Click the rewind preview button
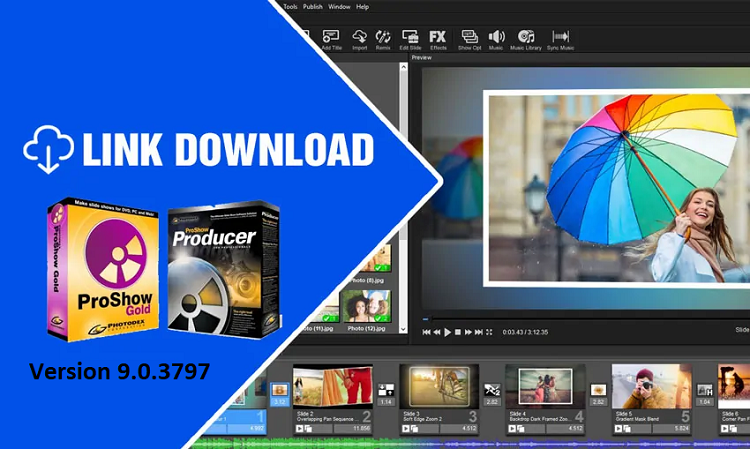 click(x=437, y=332)
